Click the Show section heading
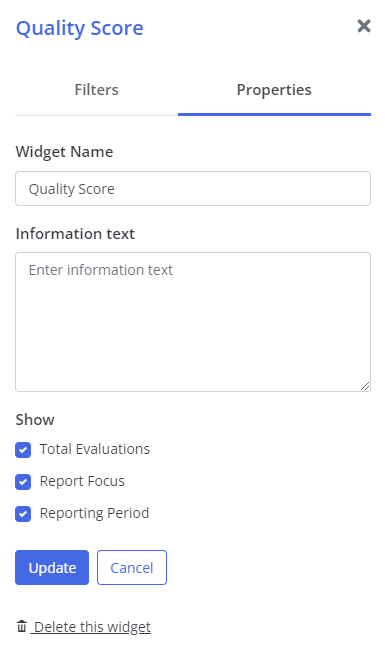Viewport: 385px width, 652px height. pos(35,420)
